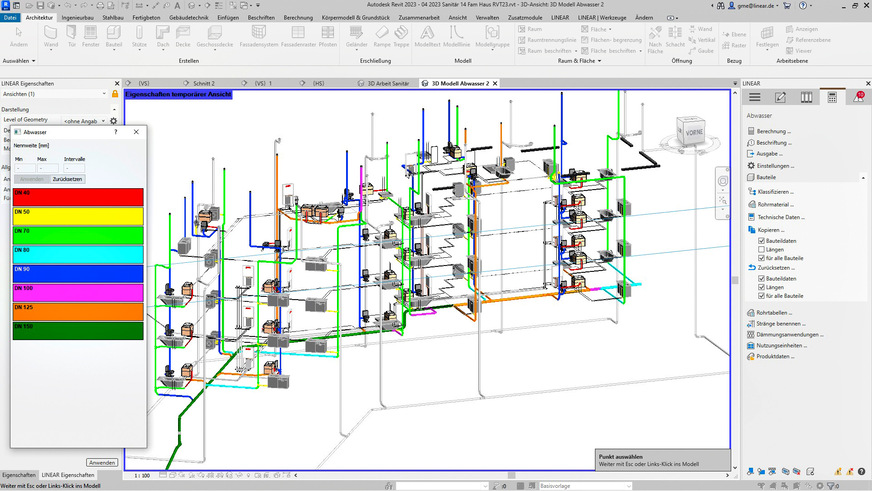This screenshot has height=491, width=872.
Task: Toggle 'für alle Bauteile' under Kopieren
Action: [762, 259]
